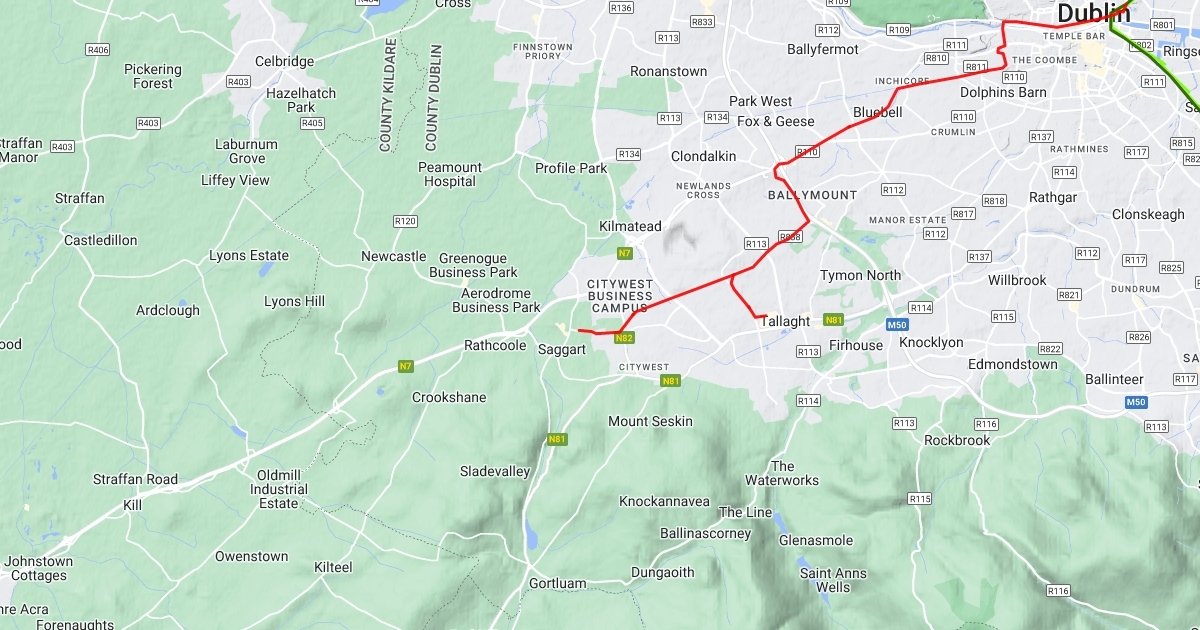1200x630 pixels.
Task: Select the Oldmill Industrial Estate label
Action: [x=279, y=489]
